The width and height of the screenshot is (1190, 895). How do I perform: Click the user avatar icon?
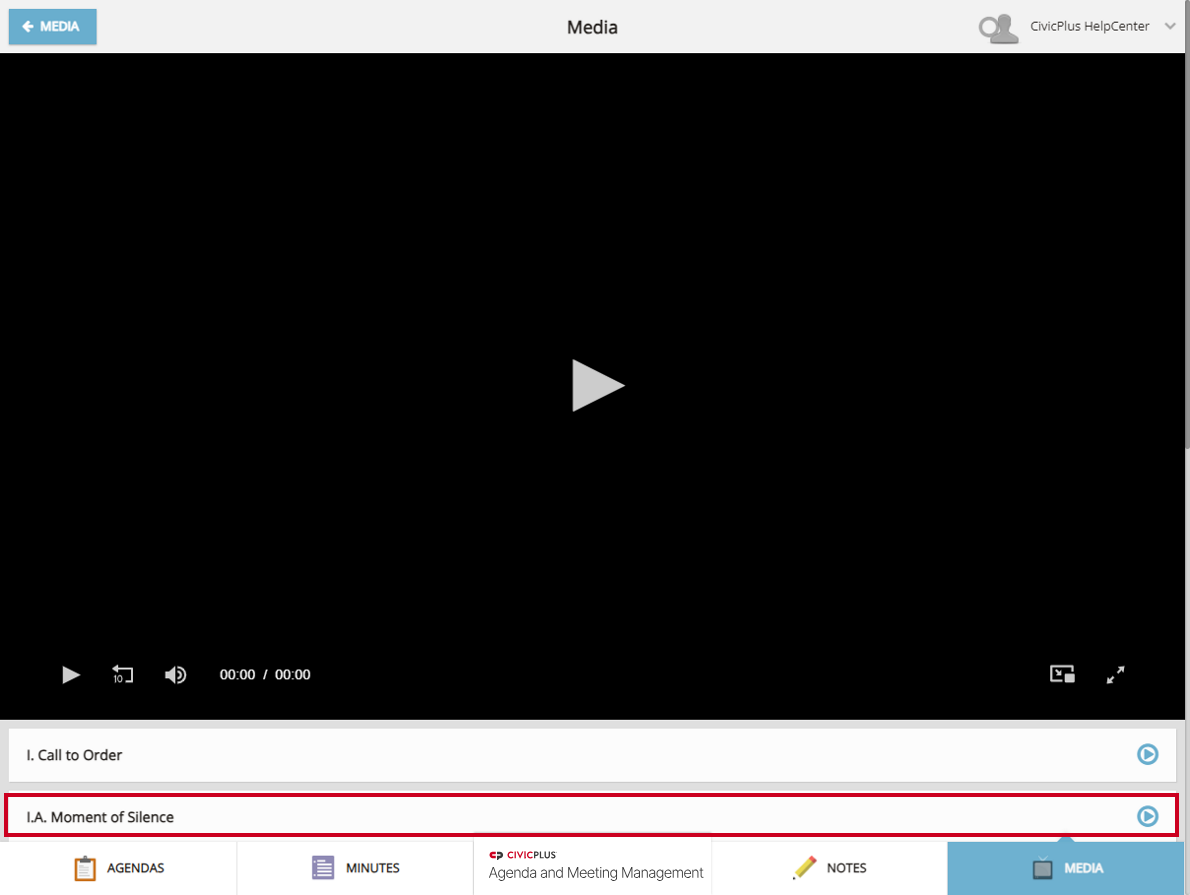999,28
